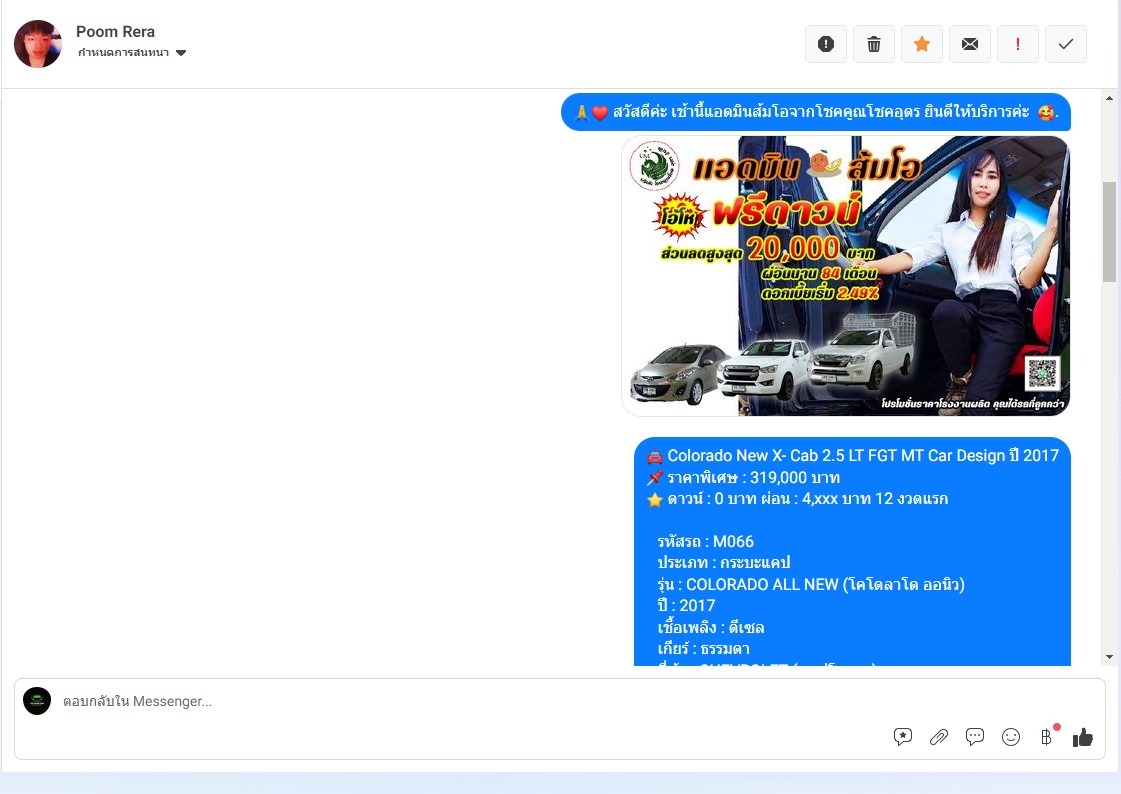Click the car code M066 line
The height and width of the screenshot is (794, 1121).
(706, 542)
